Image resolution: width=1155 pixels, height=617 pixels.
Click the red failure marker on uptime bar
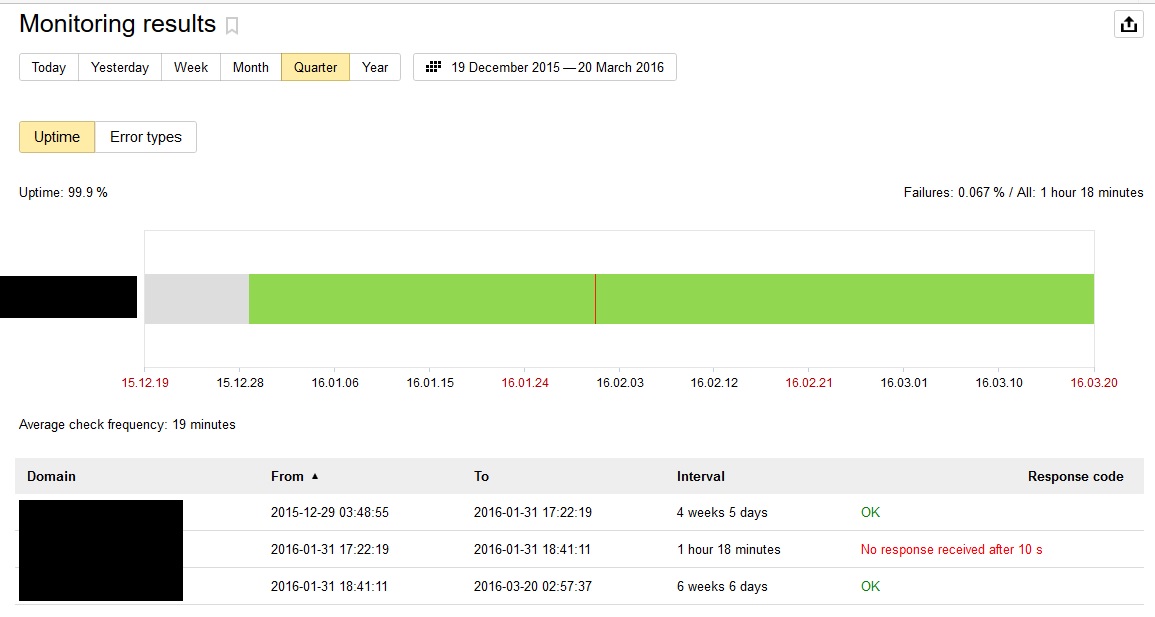click(x=595, y=299)
